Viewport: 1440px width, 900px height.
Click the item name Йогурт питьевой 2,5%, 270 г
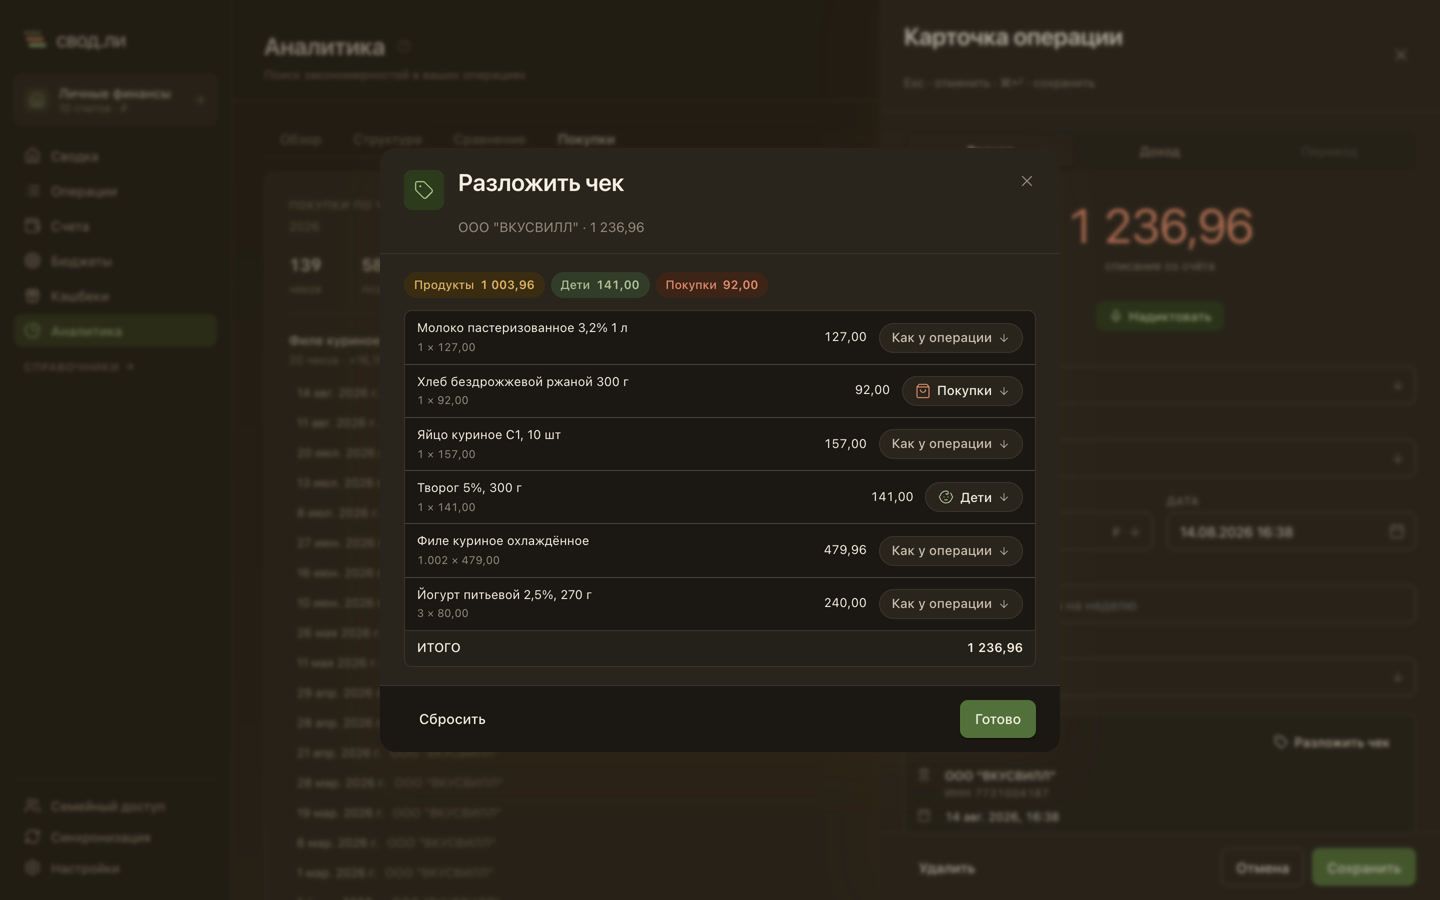point(504,595)
